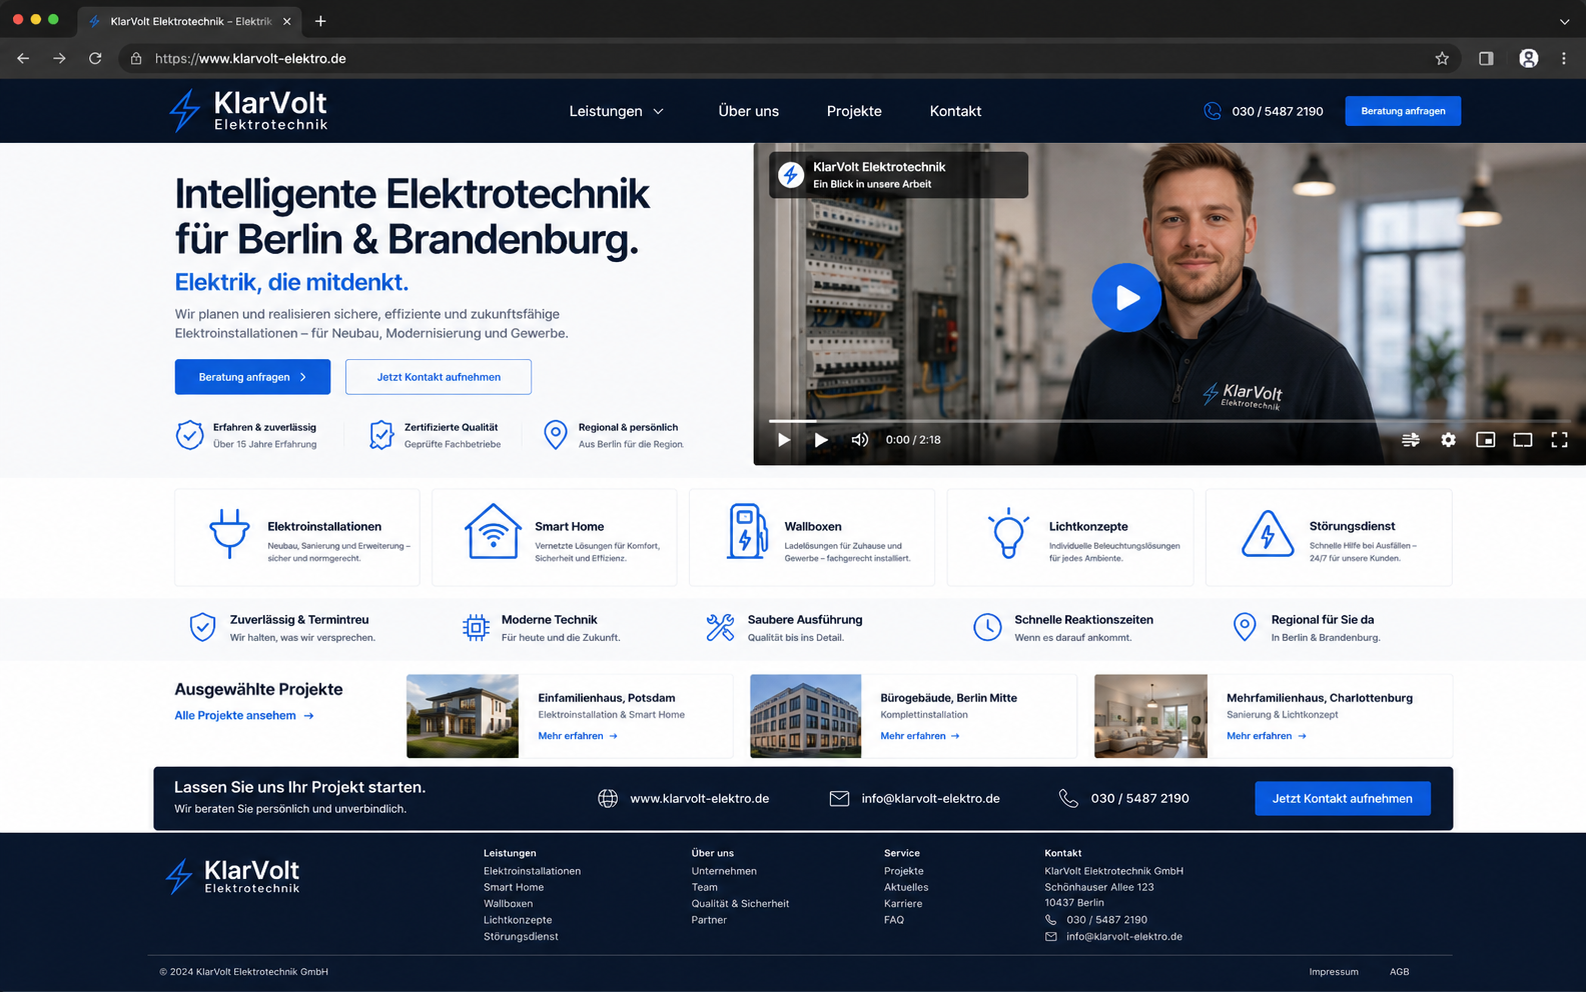
Task: Open the browser three-dot menu
Action: pos(1564,59)
